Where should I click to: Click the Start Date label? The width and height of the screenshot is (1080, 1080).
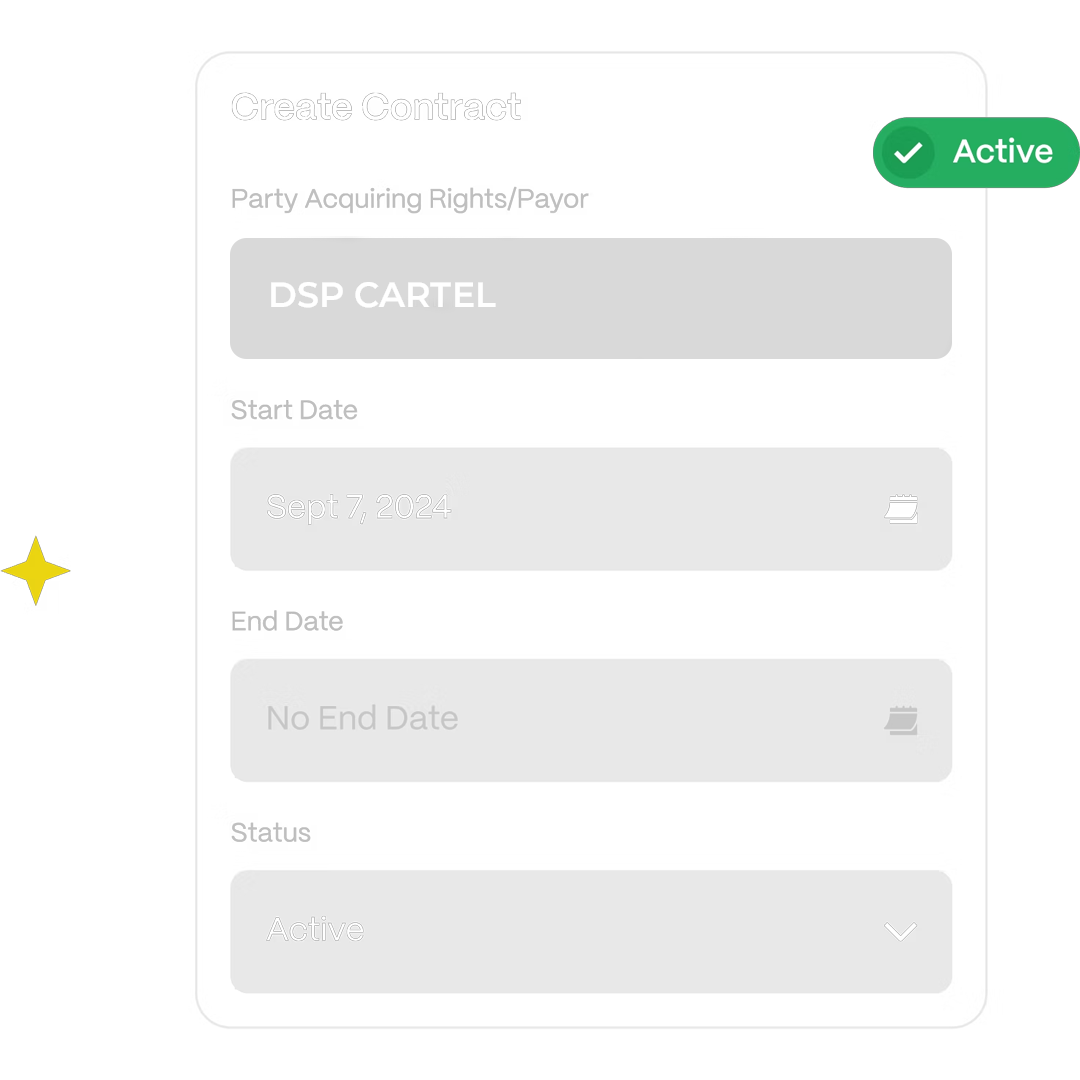(294, 410)
